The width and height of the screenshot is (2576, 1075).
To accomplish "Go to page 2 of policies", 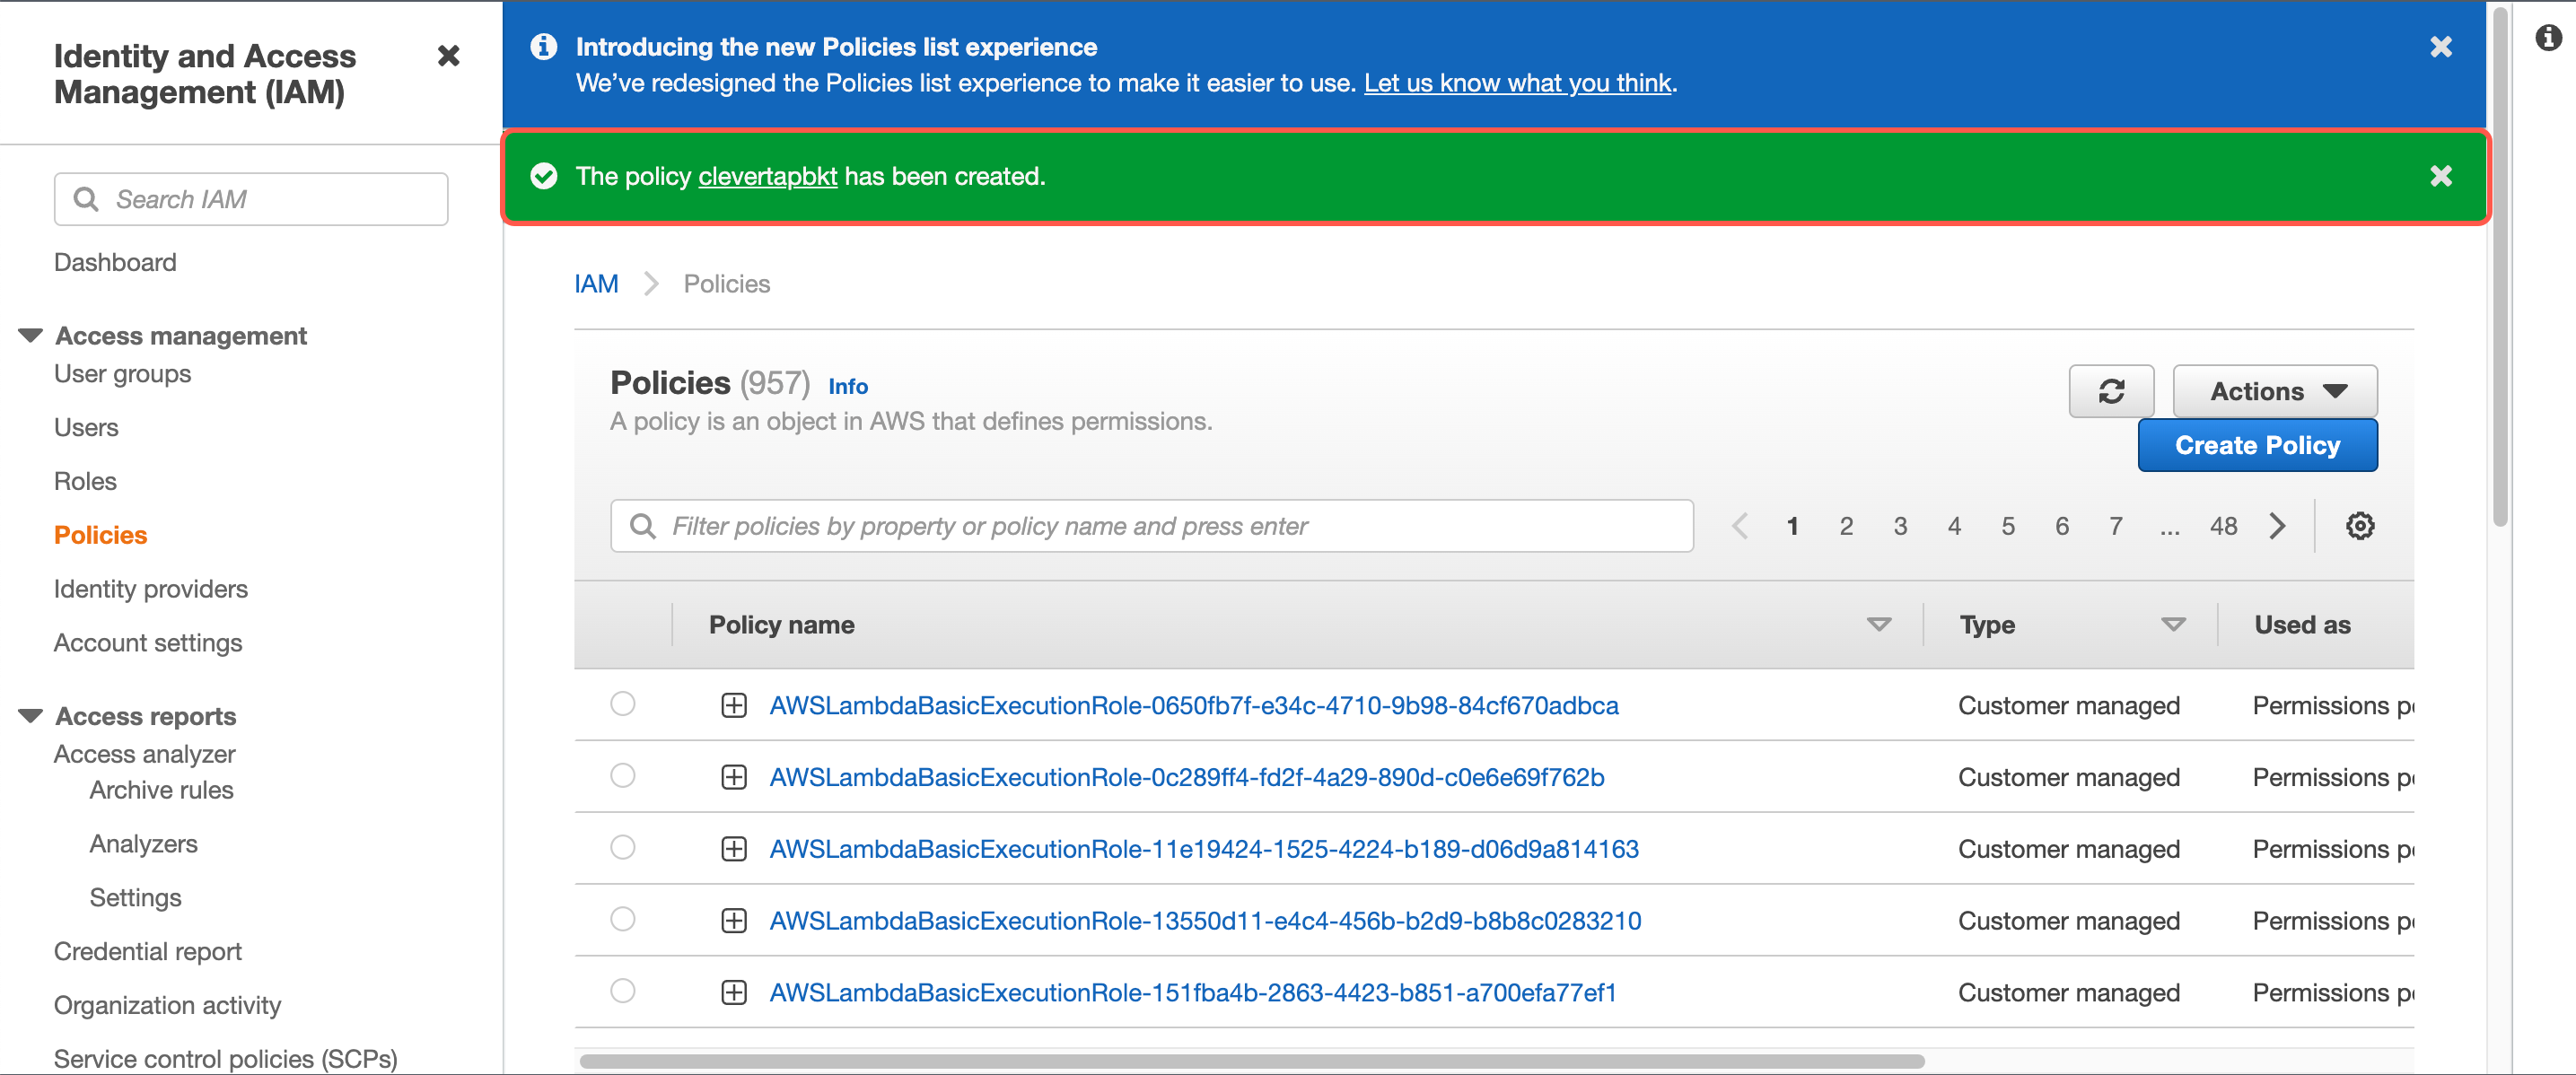I will pyautogui.click(x=1846, y=526).
